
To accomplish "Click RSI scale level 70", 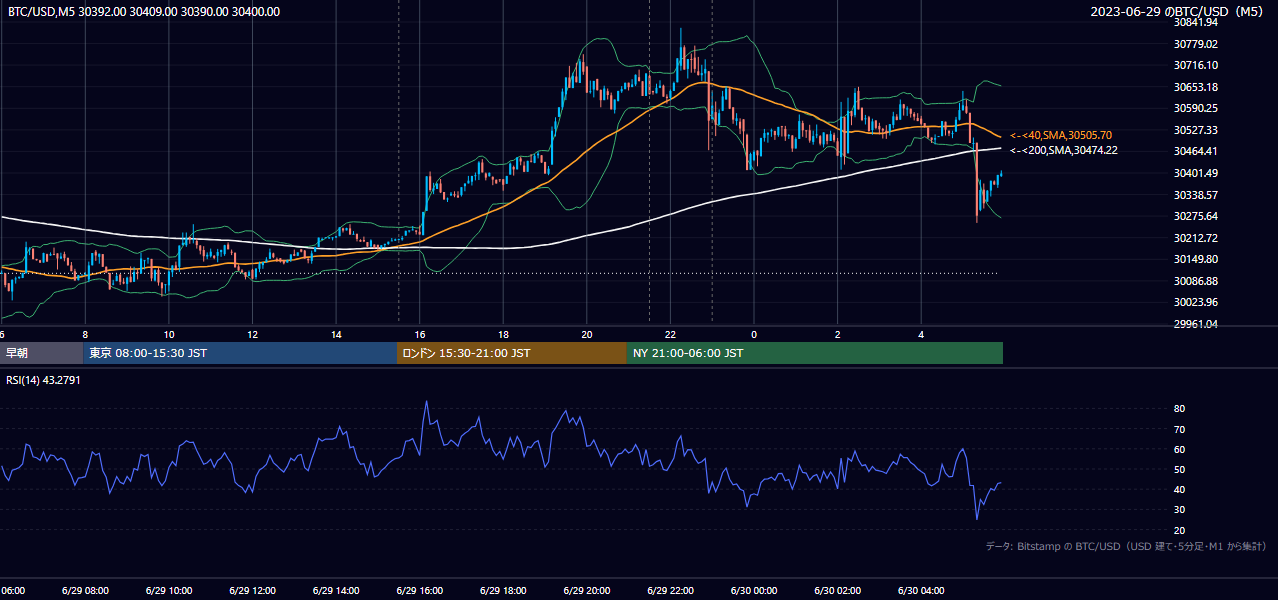I will [1180, 429].
